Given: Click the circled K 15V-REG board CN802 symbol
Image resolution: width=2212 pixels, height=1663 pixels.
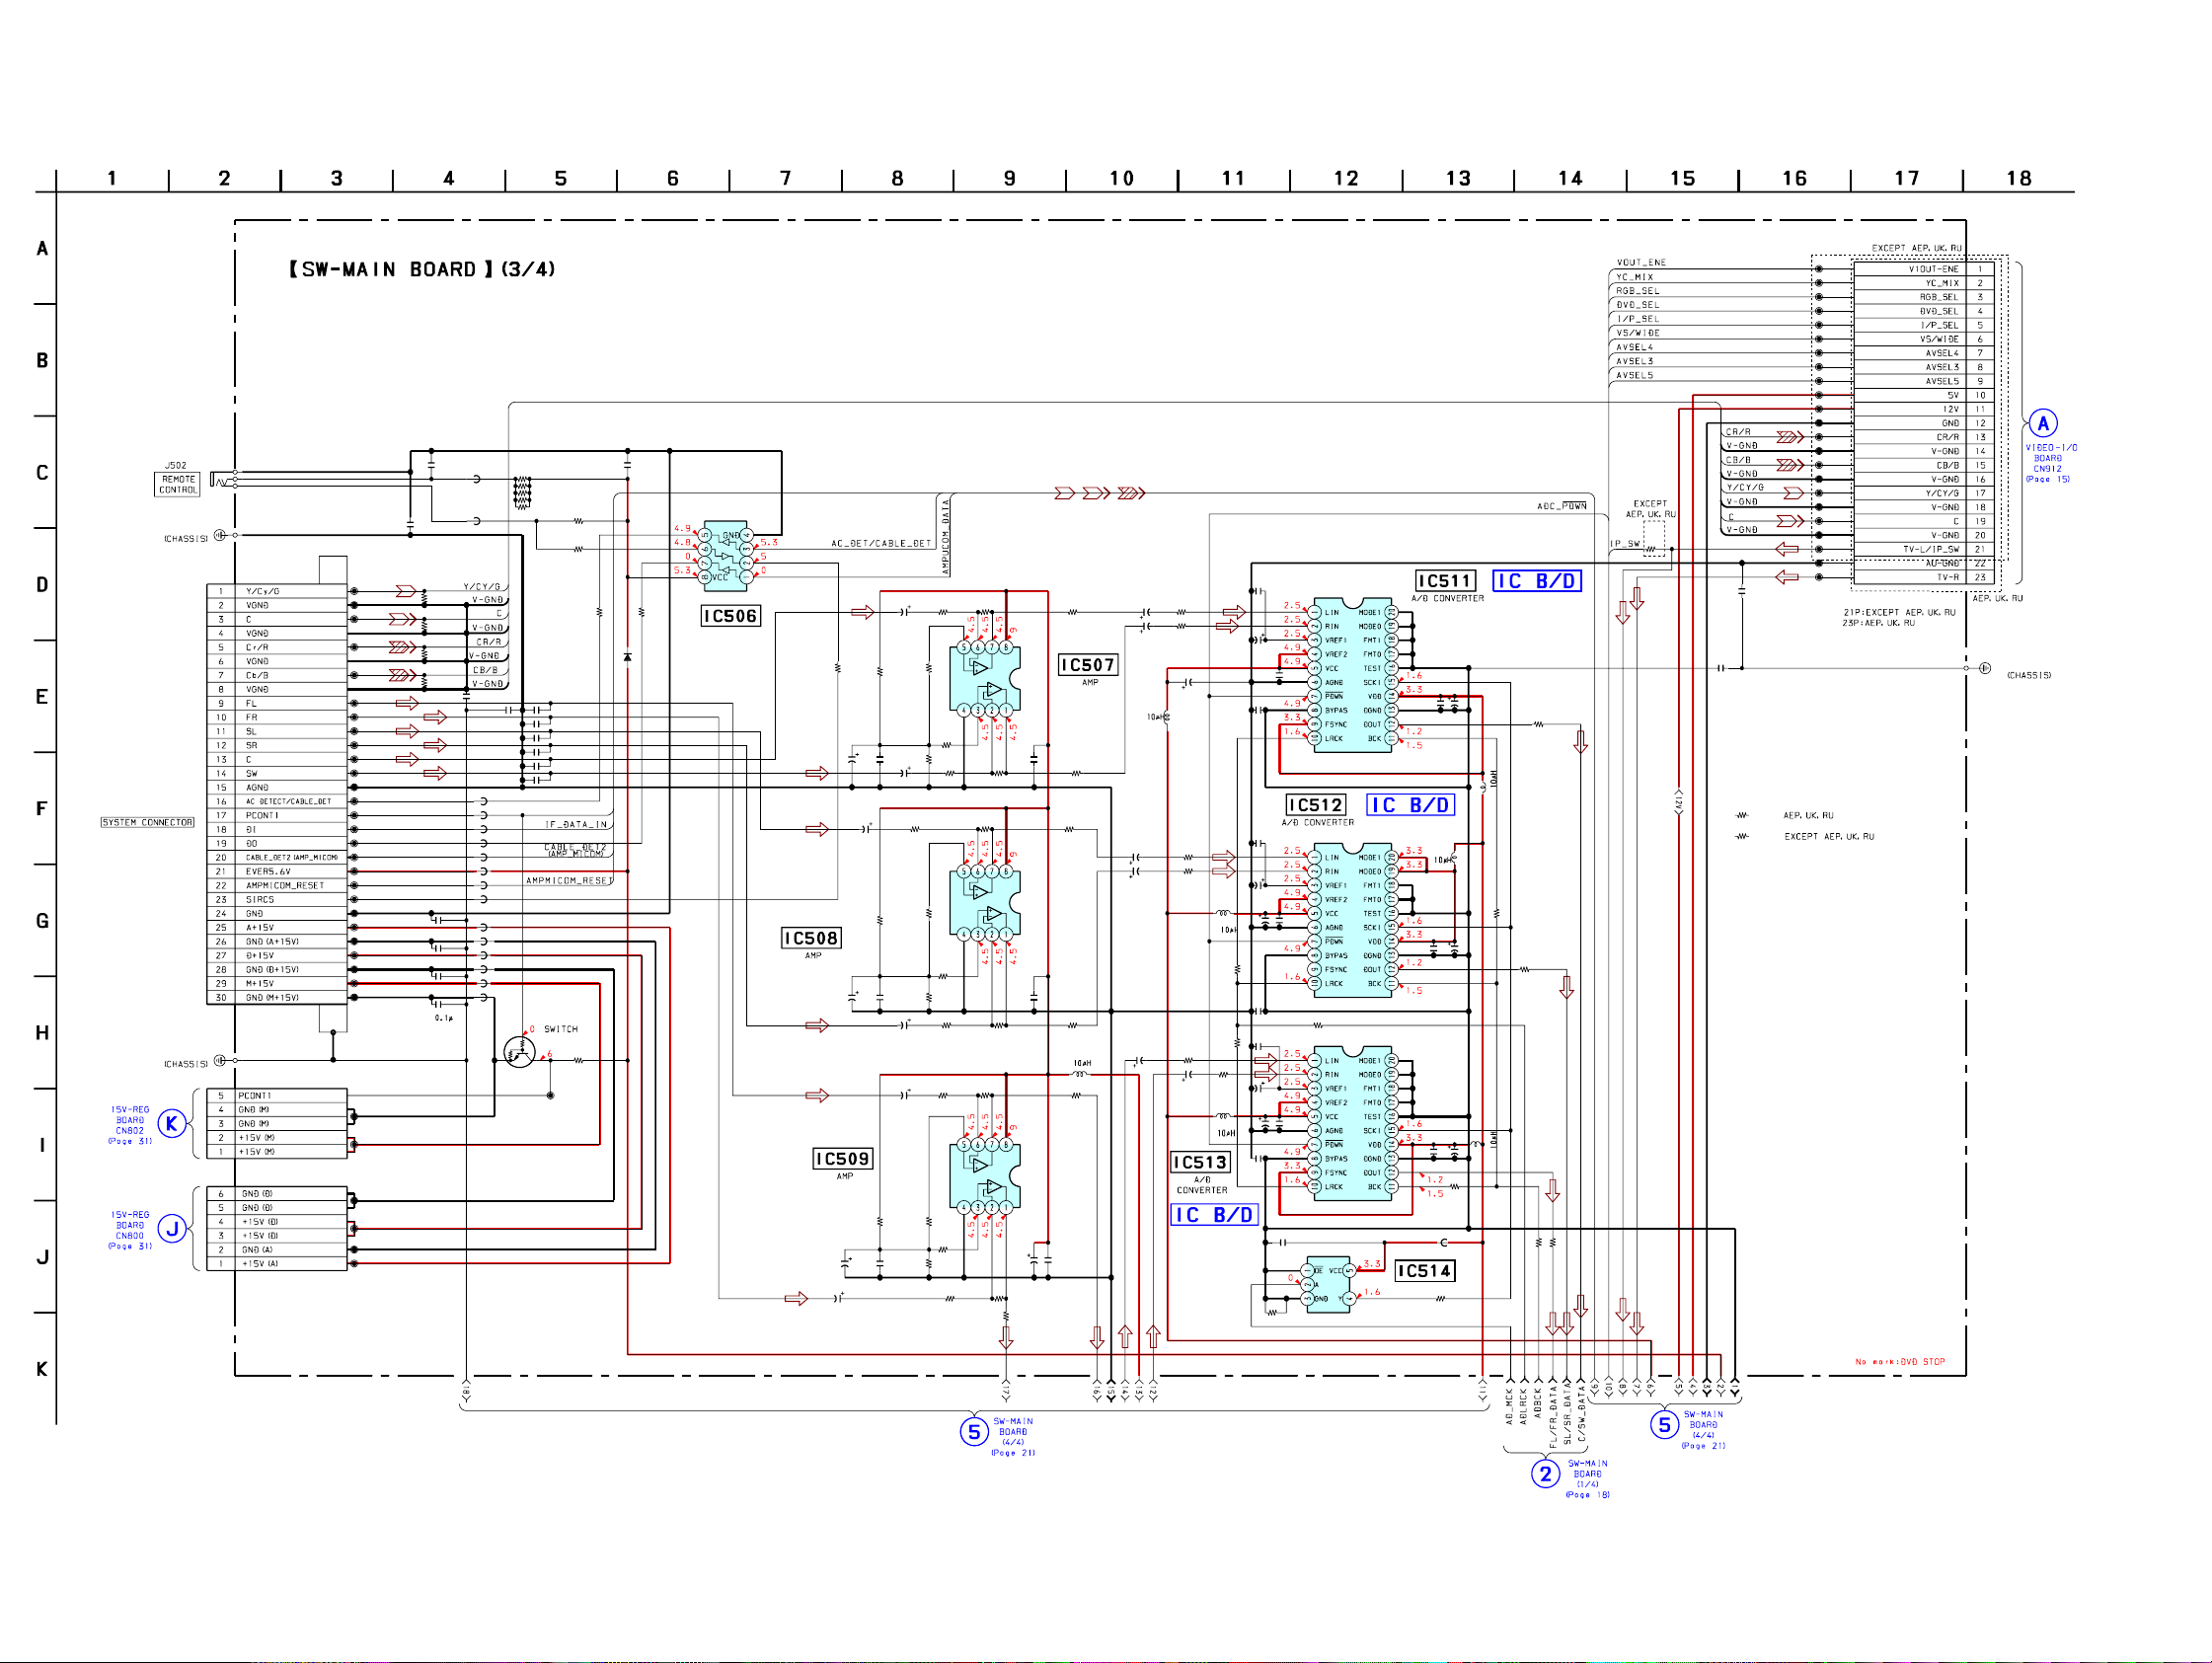Looking at the screenshot, I should (172, 1123).
